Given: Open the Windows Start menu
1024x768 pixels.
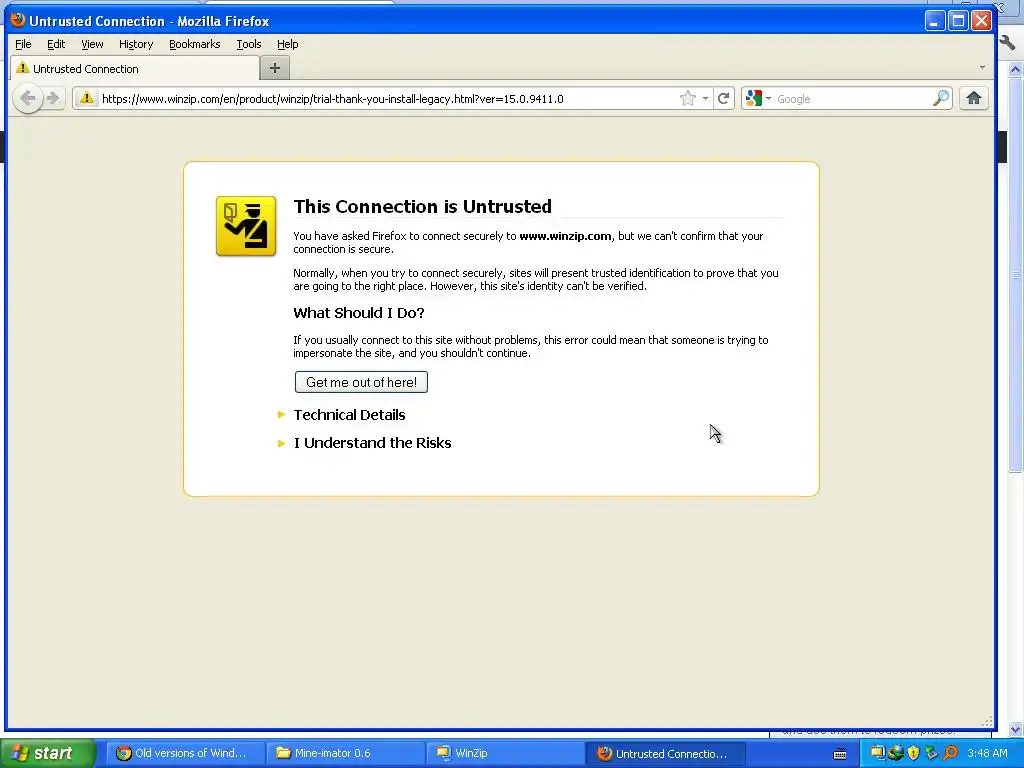Looking at the screenshot, I should click(47, 753).
